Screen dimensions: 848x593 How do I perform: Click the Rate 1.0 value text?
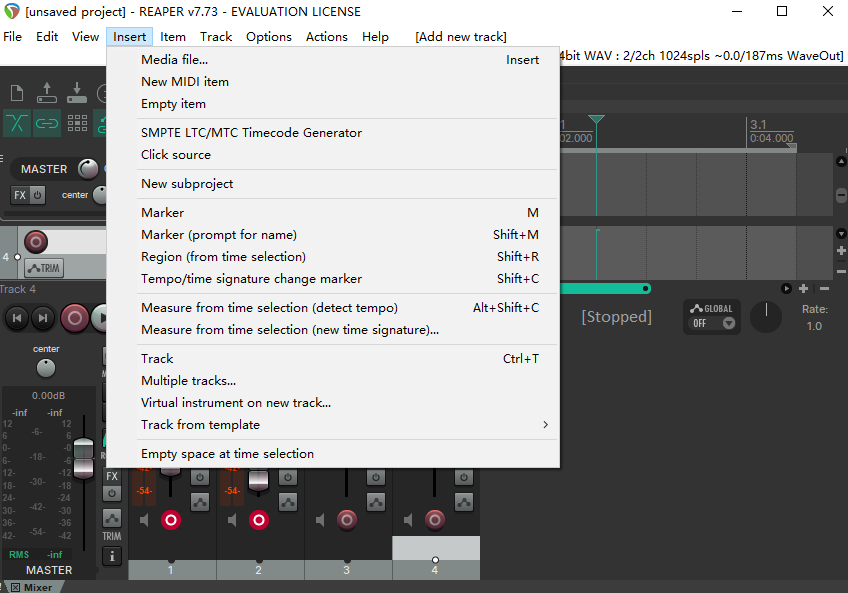pos(814,326)
